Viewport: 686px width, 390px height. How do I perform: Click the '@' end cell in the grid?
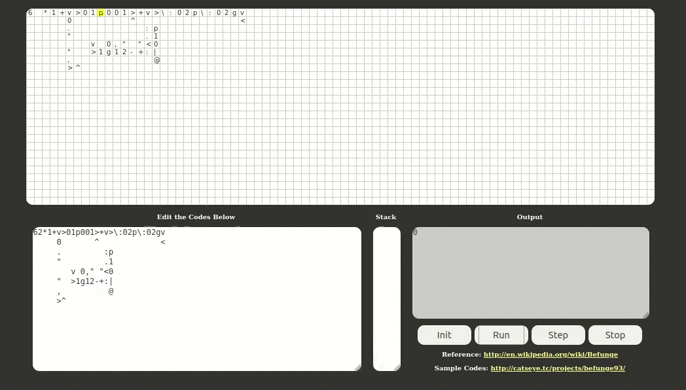[157, 60]
